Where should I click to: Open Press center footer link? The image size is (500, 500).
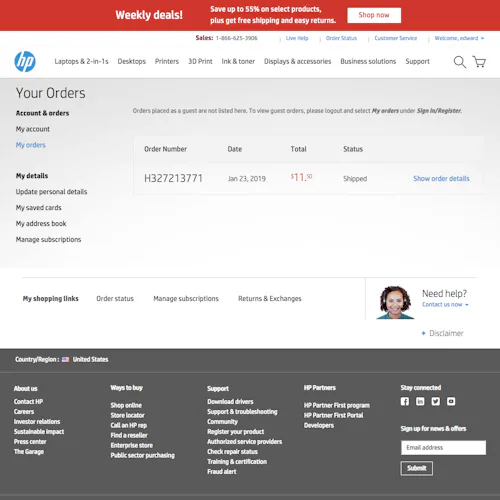tap(30, 442)
